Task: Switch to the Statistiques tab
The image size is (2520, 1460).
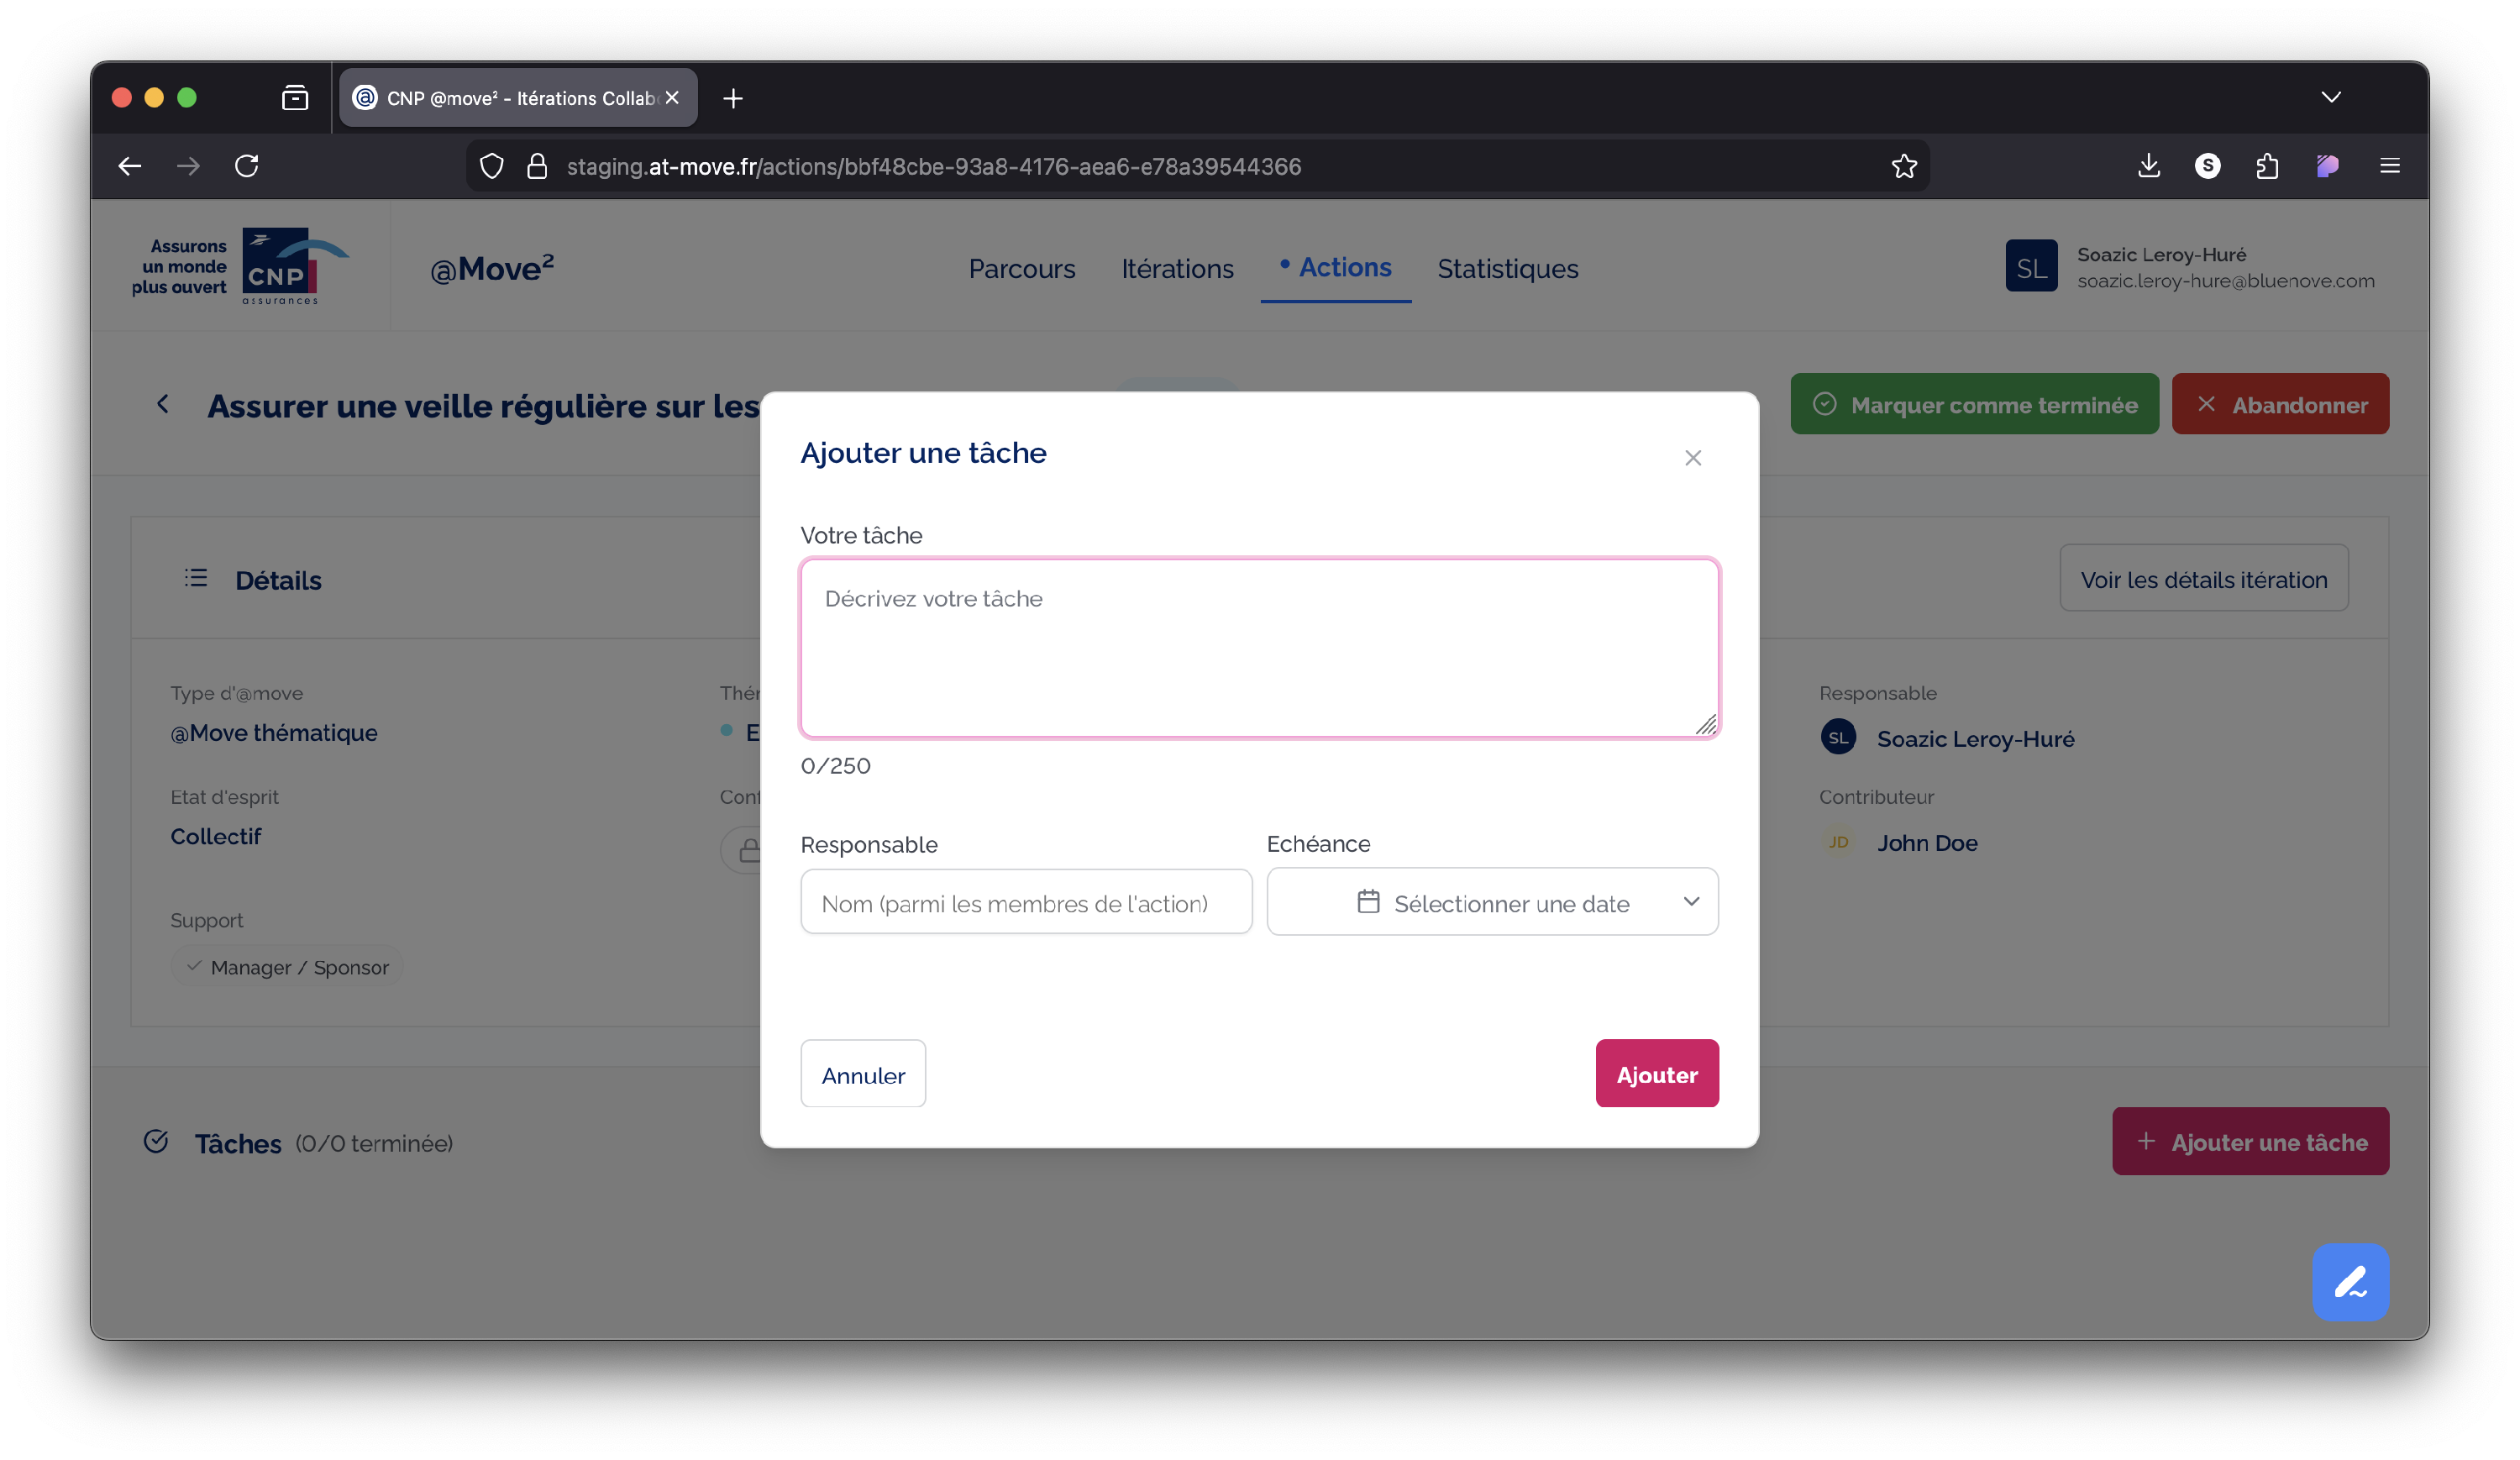Action: 1507,268
